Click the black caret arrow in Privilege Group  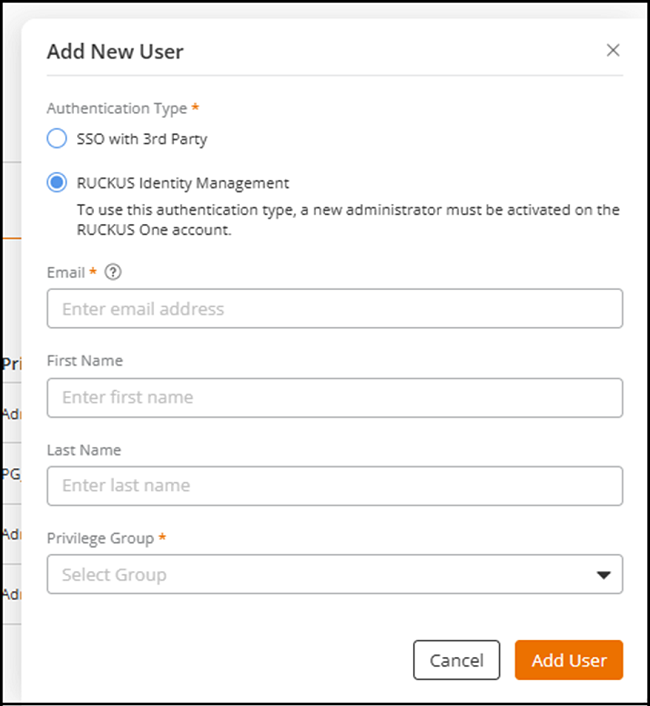point(603,575)
